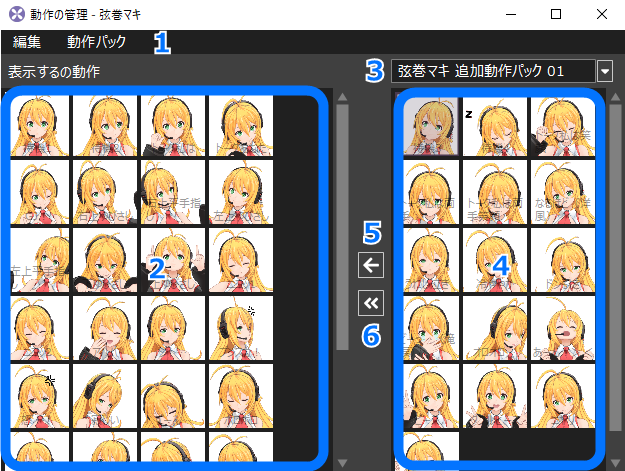Open the 動作パック menu
Viewport: 625px width, 471px height.
pyautogui.click(x=96, y=42)
